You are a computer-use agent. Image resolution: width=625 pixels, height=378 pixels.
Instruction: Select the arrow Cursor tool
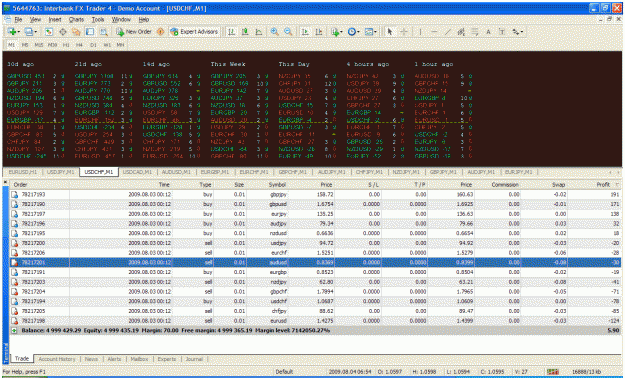(390, 32)
